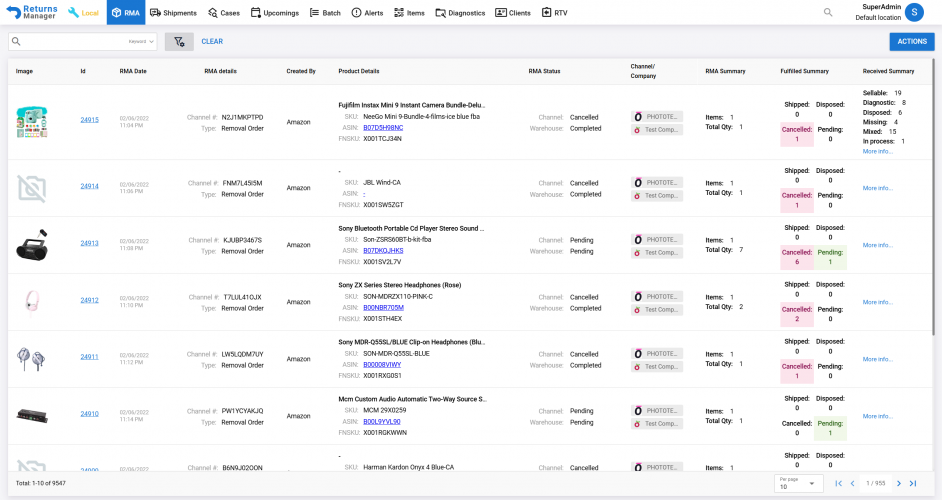The height and width of the screenshot is (500, 942).
Task: Open the Shipments section
Action: tap(173, 13)
